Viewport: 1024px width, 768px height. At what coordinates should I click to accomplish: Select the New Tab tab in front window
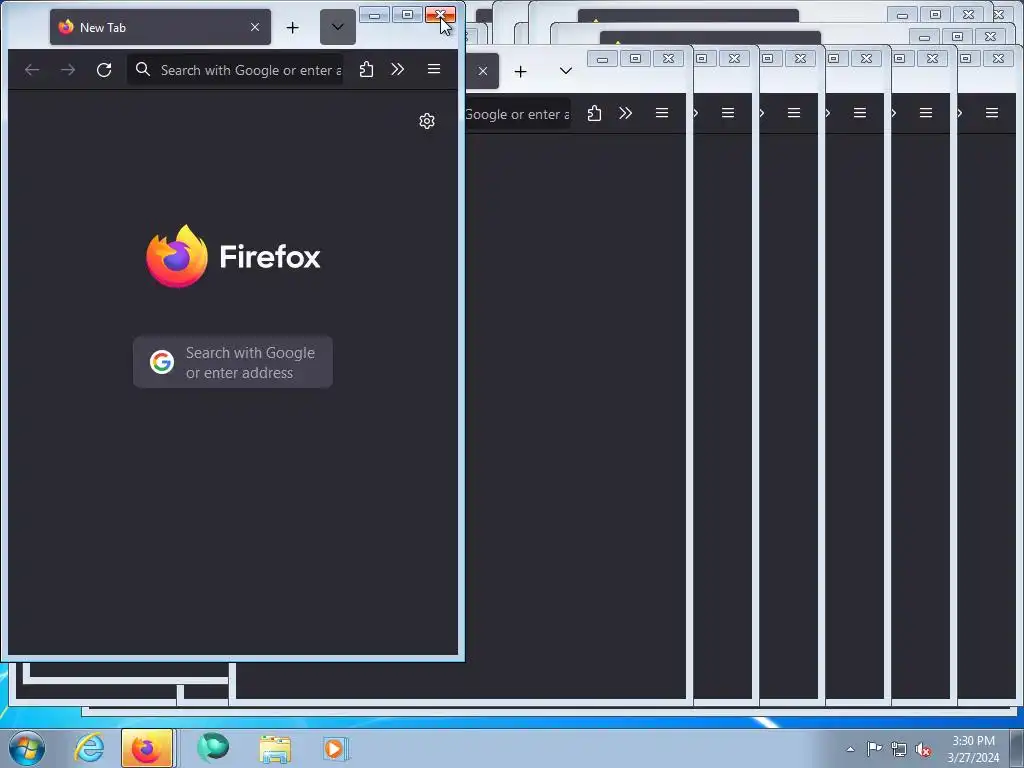160,27
